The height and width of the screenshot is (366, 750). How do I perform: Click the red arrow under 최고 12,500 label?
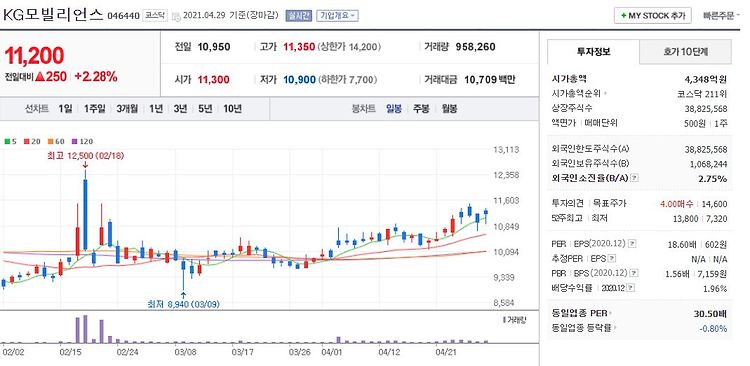(85, 165)
